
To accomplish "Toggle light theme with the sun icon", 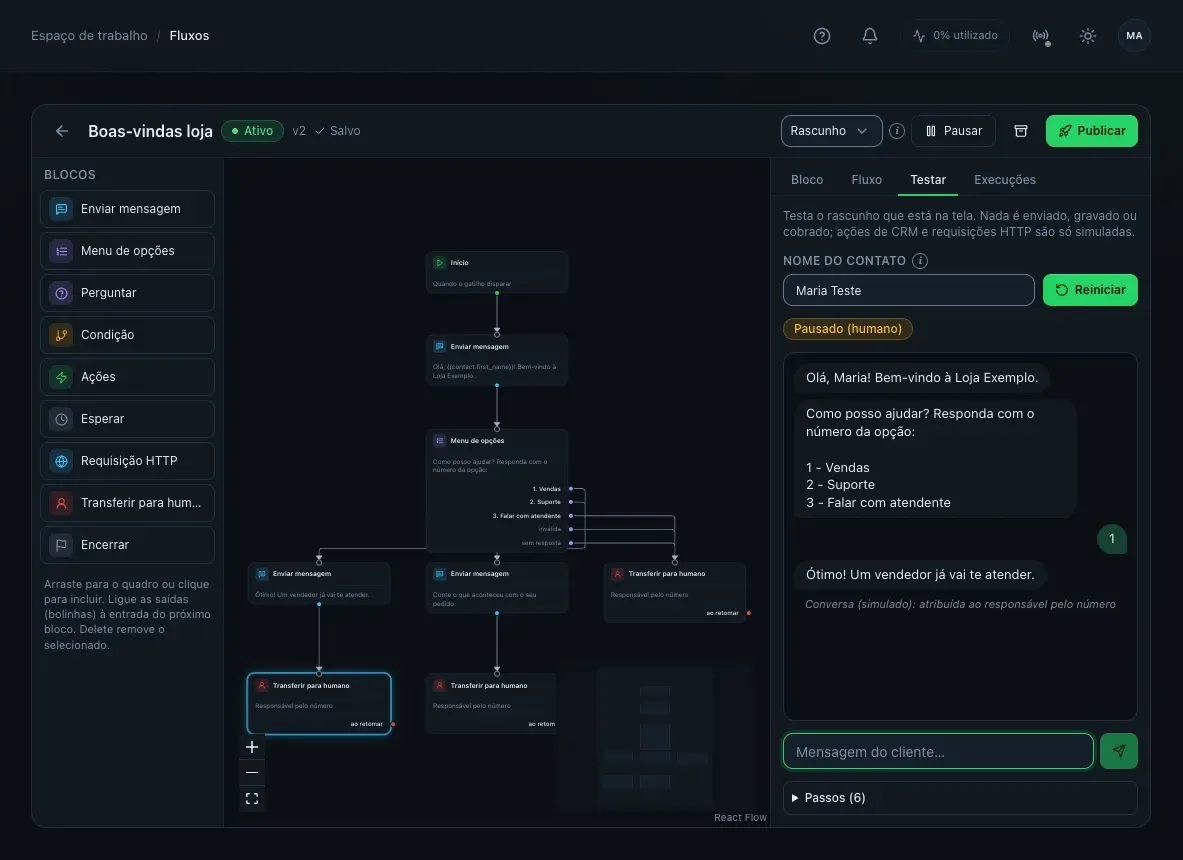I will coord(1087,35).
